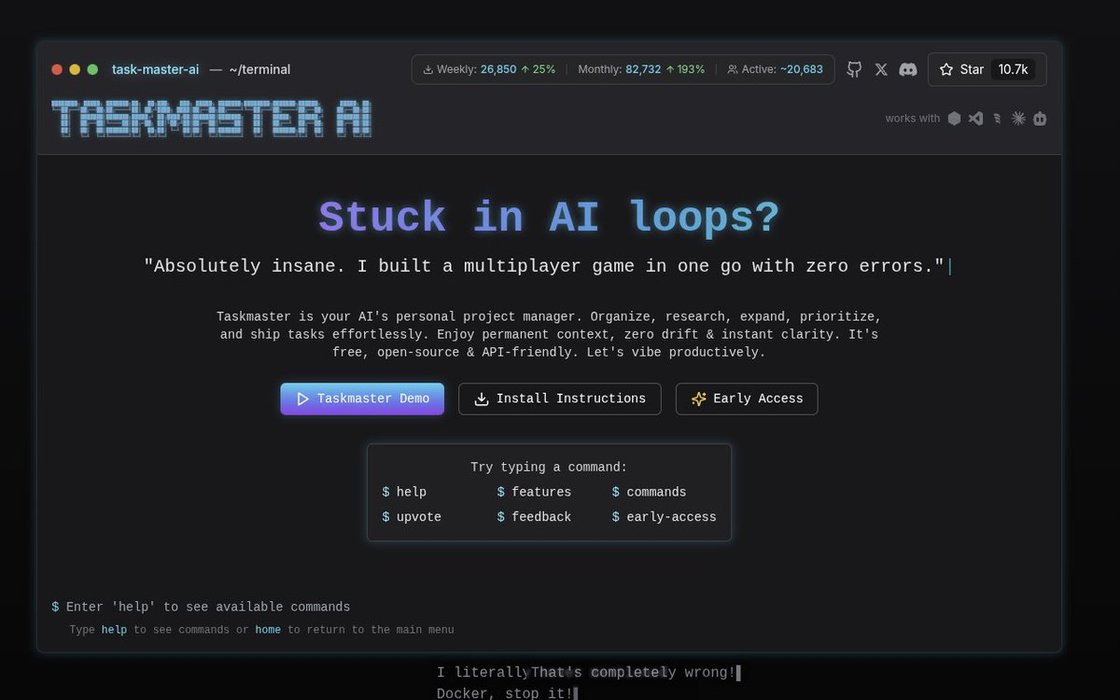The image size is (1120, 700).
Task: Click the Taskmaster AI pixel logo
Action: click(212, 118)
